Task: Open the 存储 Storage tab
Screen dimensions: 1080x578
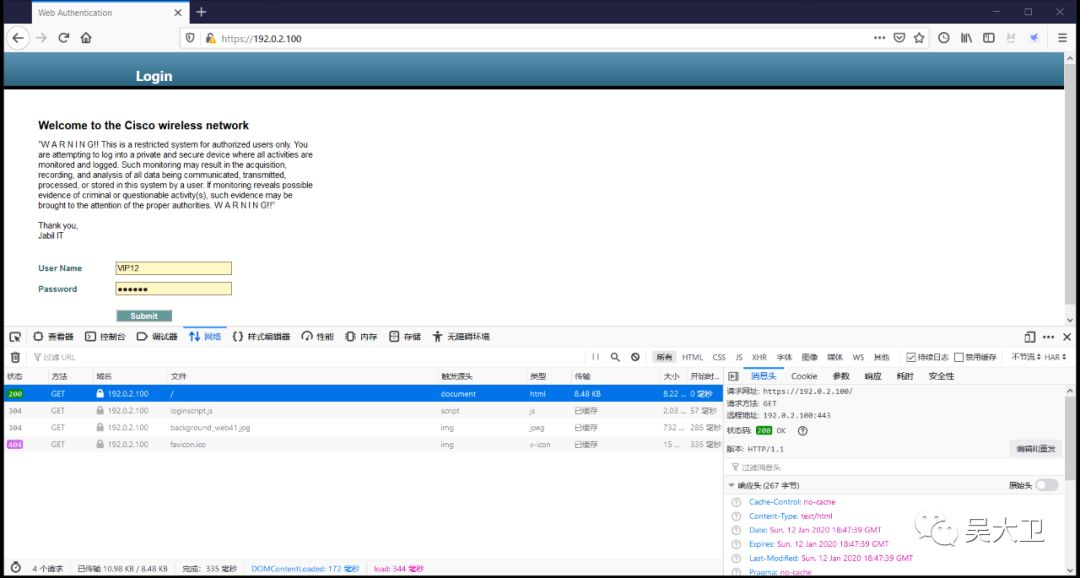Action: coord(405,337)
